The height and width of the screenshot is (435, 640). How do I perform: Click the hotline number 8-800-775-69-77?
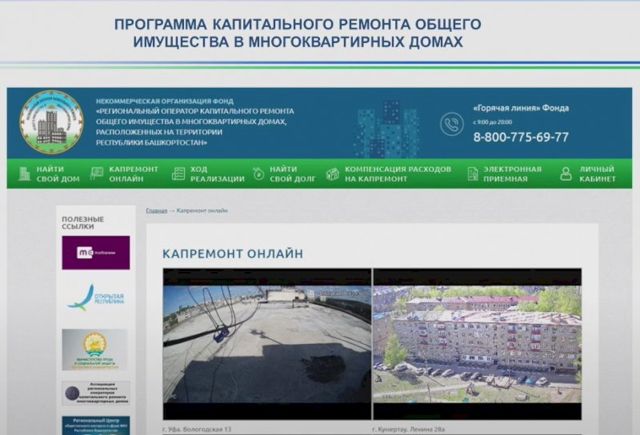pyautogui.click(x=520, y=137)
